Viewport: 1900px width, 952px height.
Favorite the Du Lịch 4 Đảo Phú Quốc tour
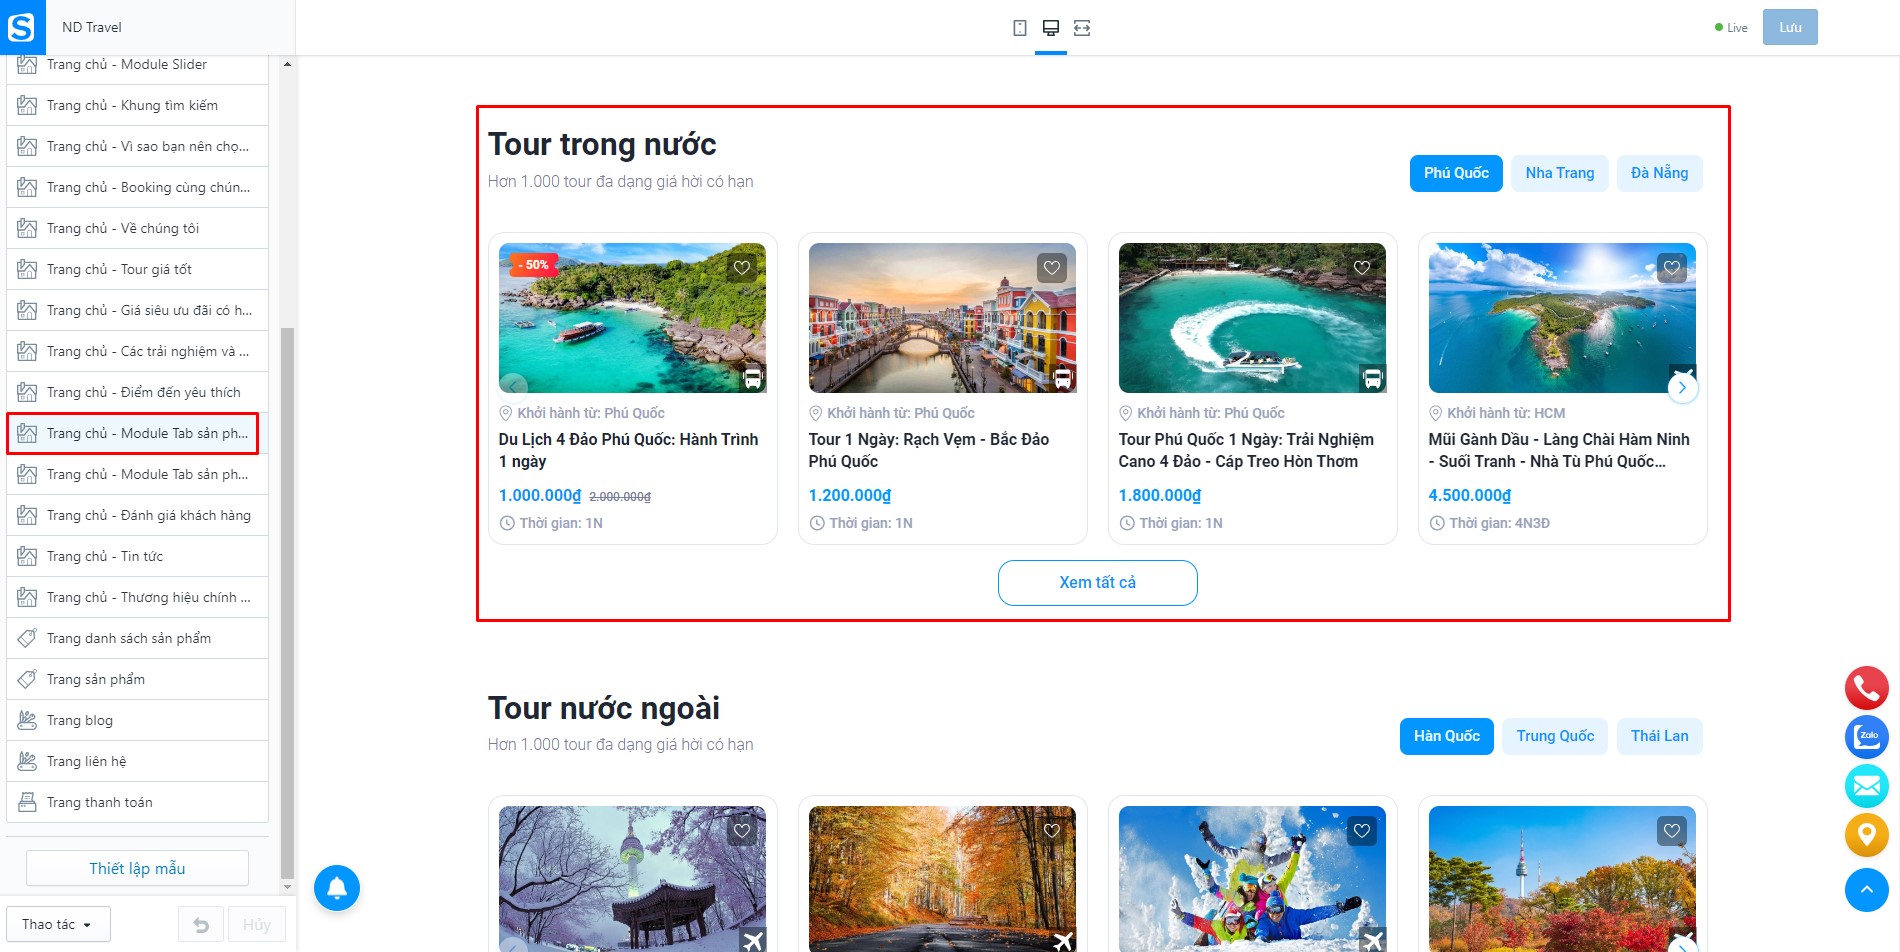pyautogui.click(x=742, y=268)
